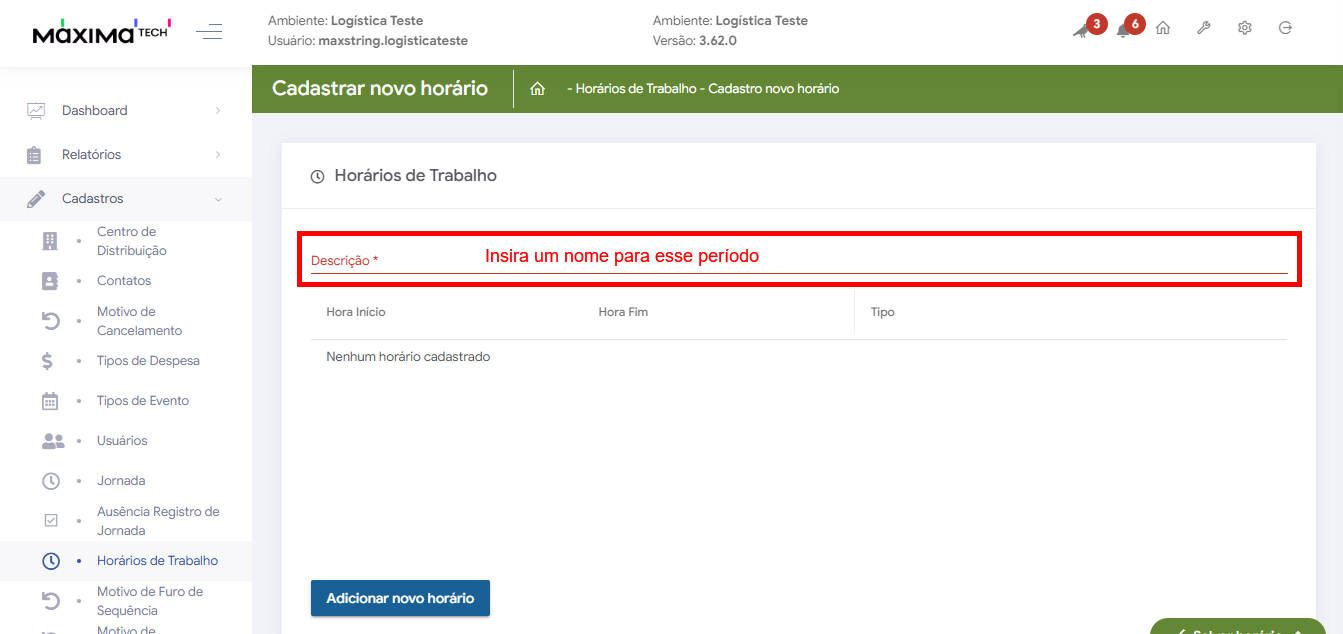Select Motivo de Furo de Sequência

coord(150,601)
